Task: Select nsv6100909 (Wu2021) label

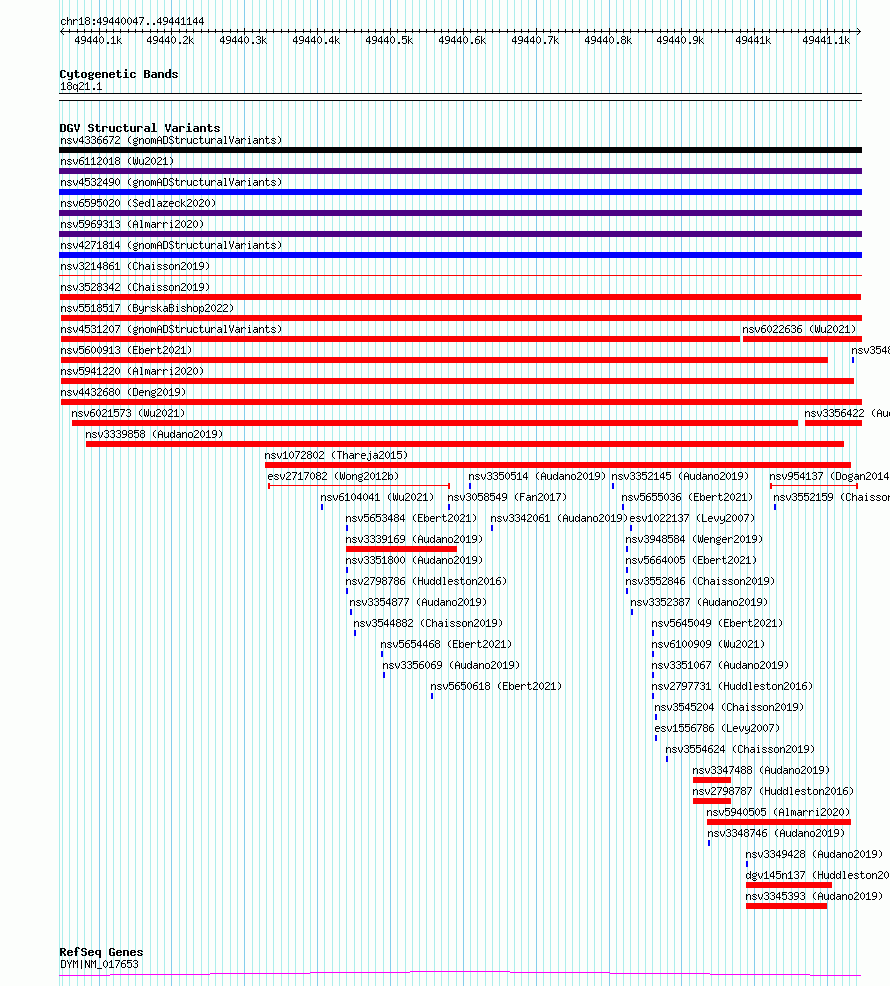Action: 708,645
